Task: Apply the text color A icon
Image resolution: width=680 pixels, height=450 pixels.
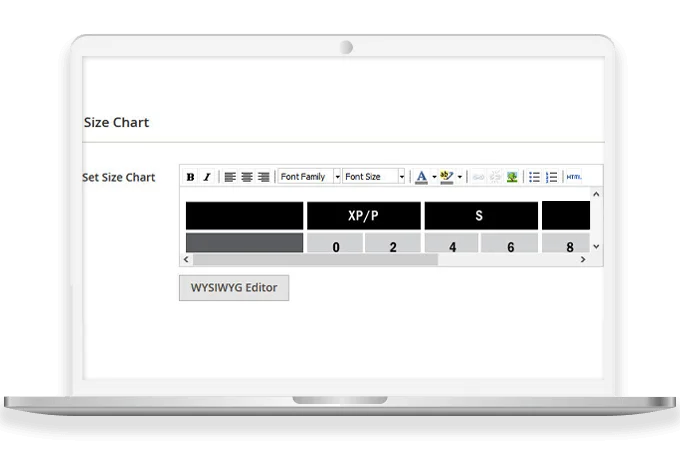Action: click(x=421, y=177)
